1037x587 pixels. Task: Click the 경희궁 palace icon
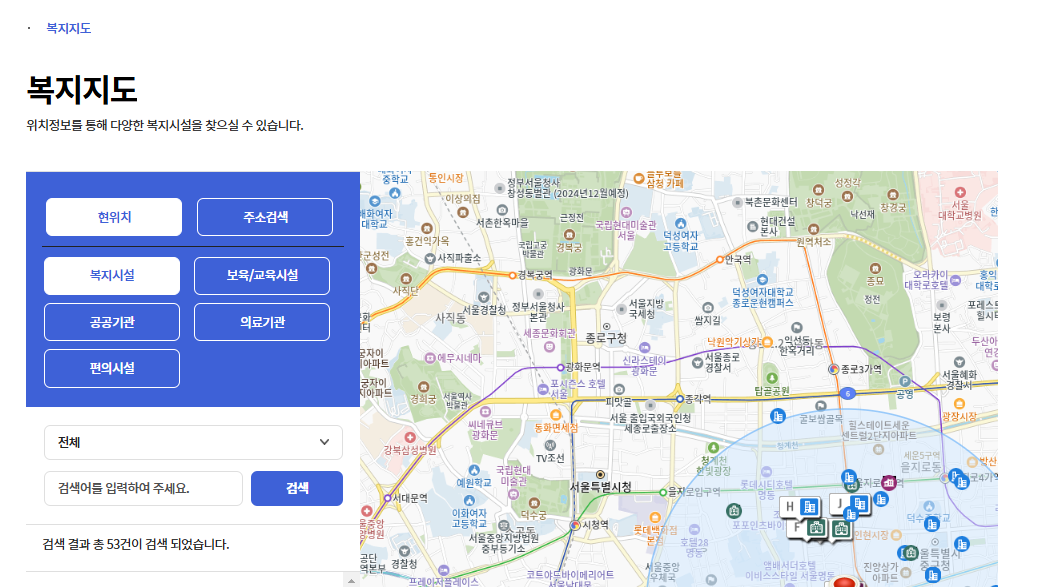pyautogui.click(x=423, y=387)
